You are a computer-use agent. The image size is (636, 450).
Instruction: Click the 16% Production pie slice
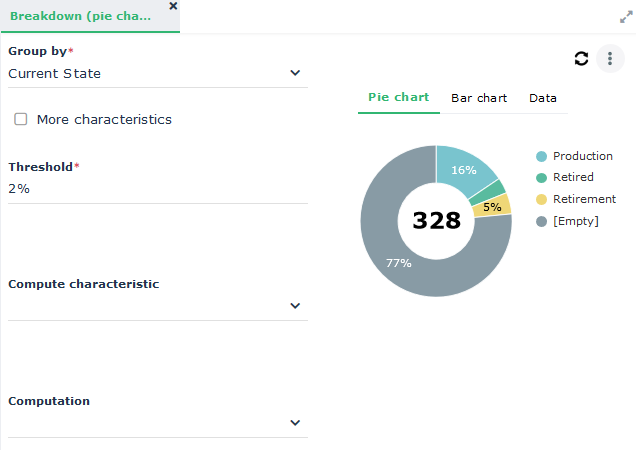tap(466, 170)
